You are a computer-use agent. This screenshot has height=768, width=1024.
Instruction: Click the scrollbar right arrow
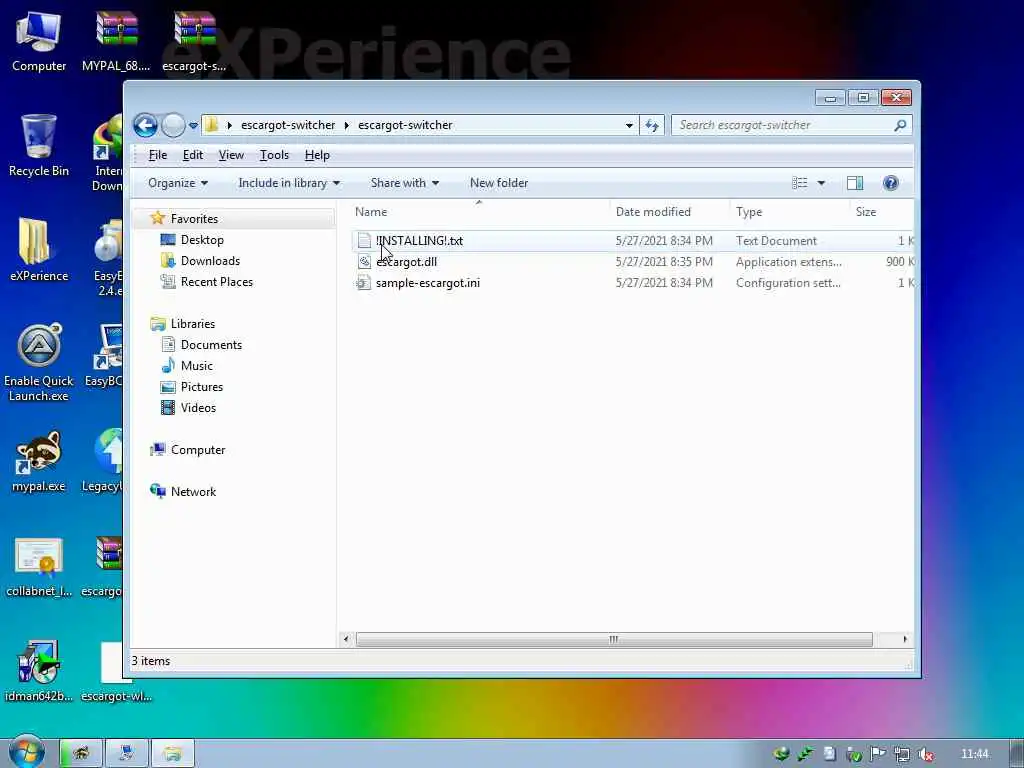pos(904,639)
